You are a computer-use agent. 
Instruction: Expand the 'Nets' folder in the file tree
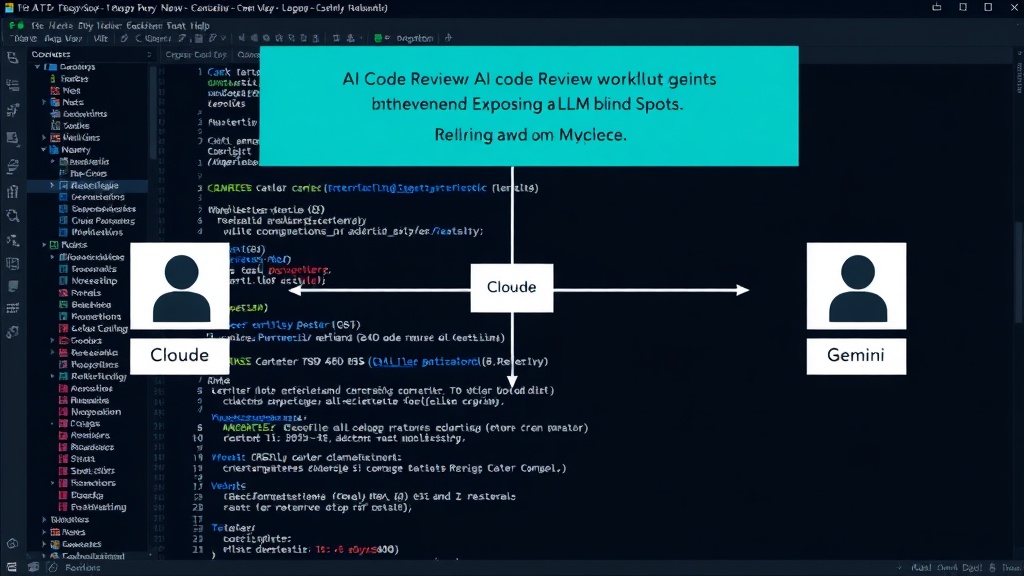[44, 103]
